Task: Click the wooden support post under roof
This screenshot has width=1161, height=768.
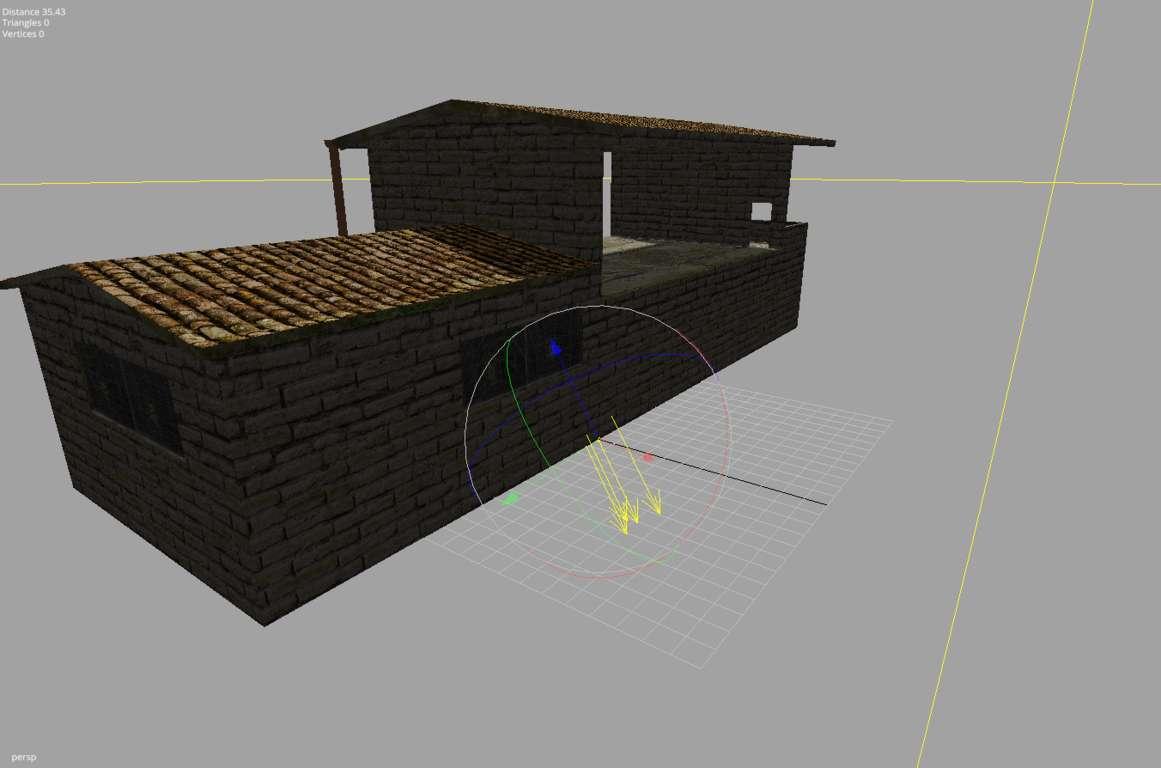Action: [x=339, y=190]
